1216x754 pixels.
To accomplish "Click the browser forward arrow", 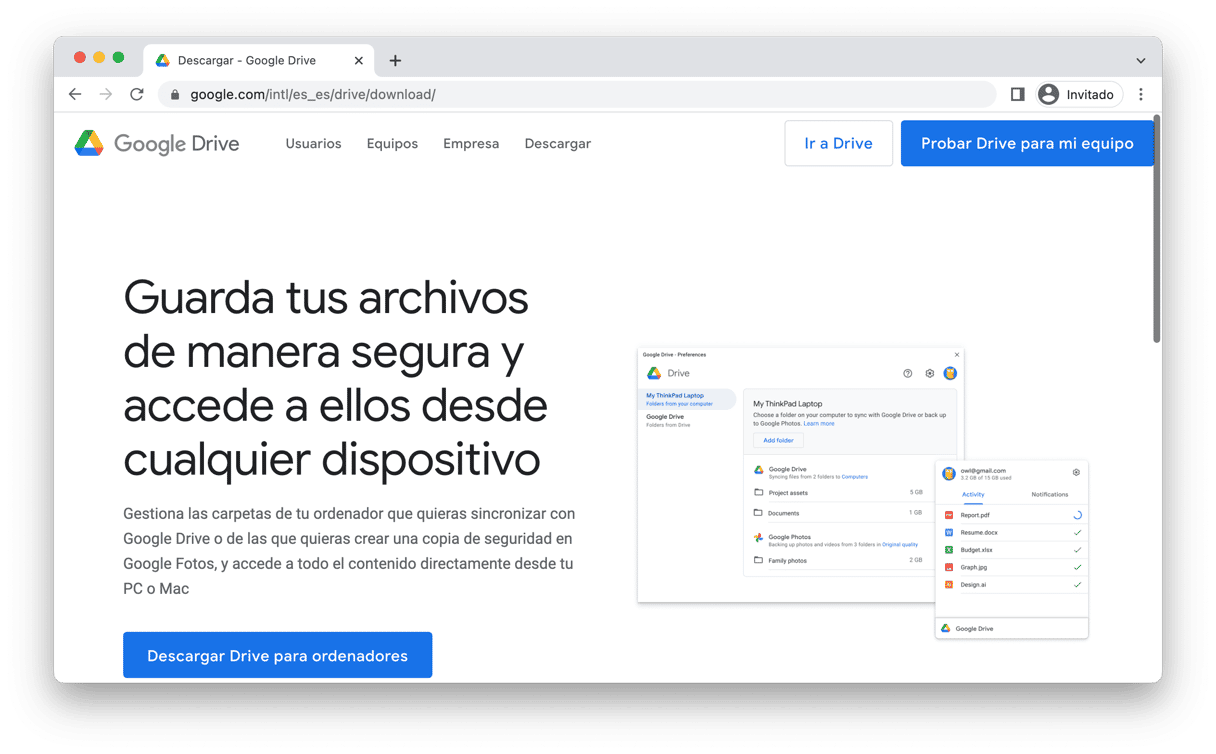I will (x=106, y=94).
